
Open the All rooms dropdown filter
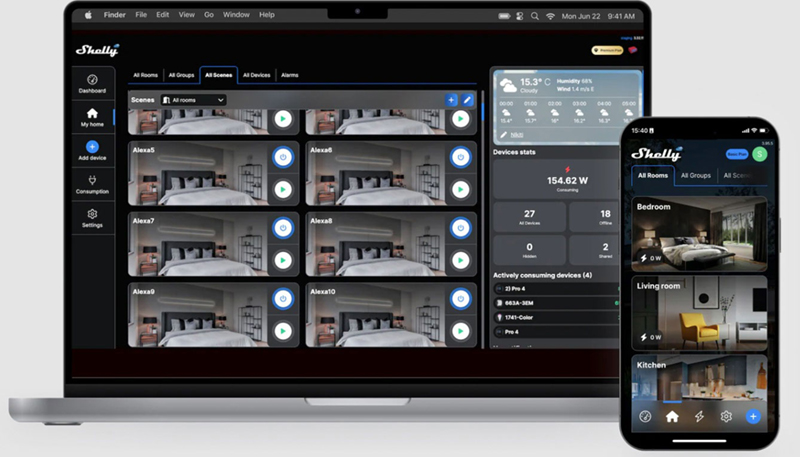(193, 100)
